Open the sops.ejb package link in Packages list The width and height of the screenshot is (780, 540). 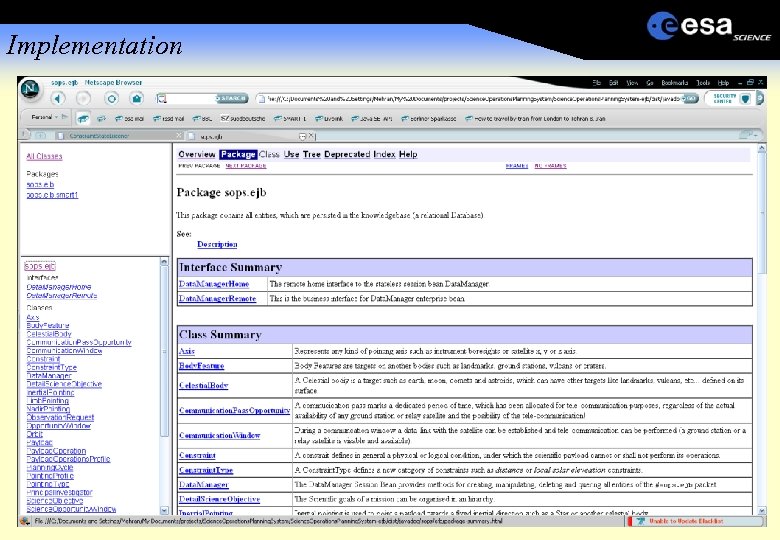coord(40,184)
